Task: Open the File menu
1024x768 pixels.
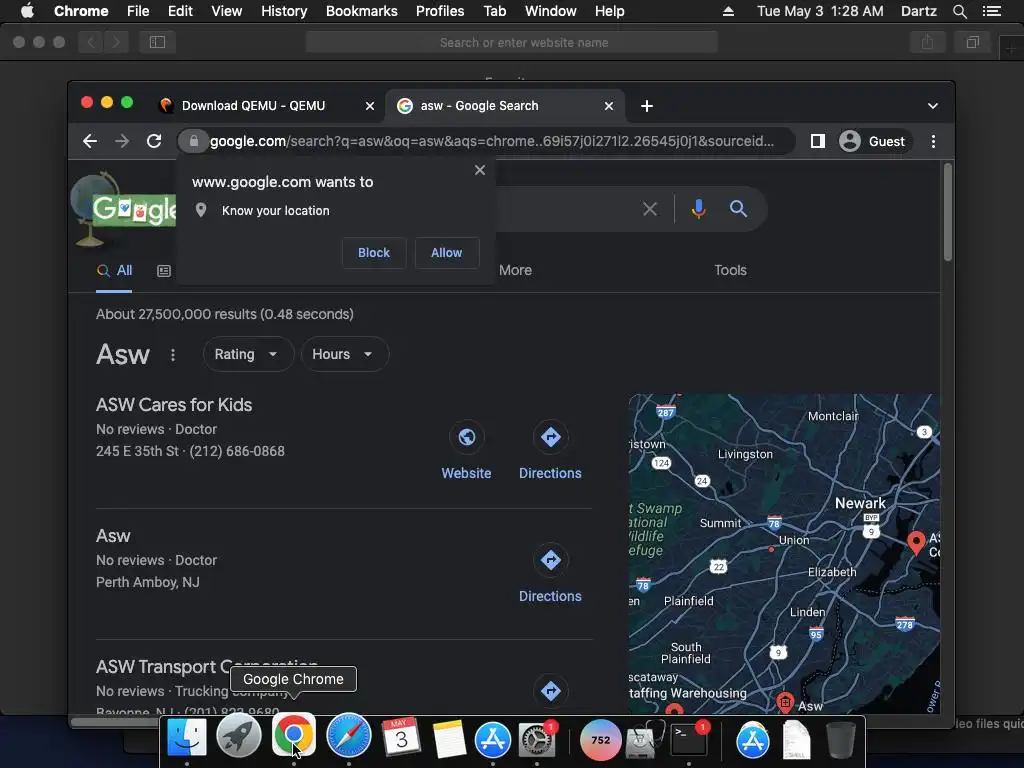Action: coord(138,11)
